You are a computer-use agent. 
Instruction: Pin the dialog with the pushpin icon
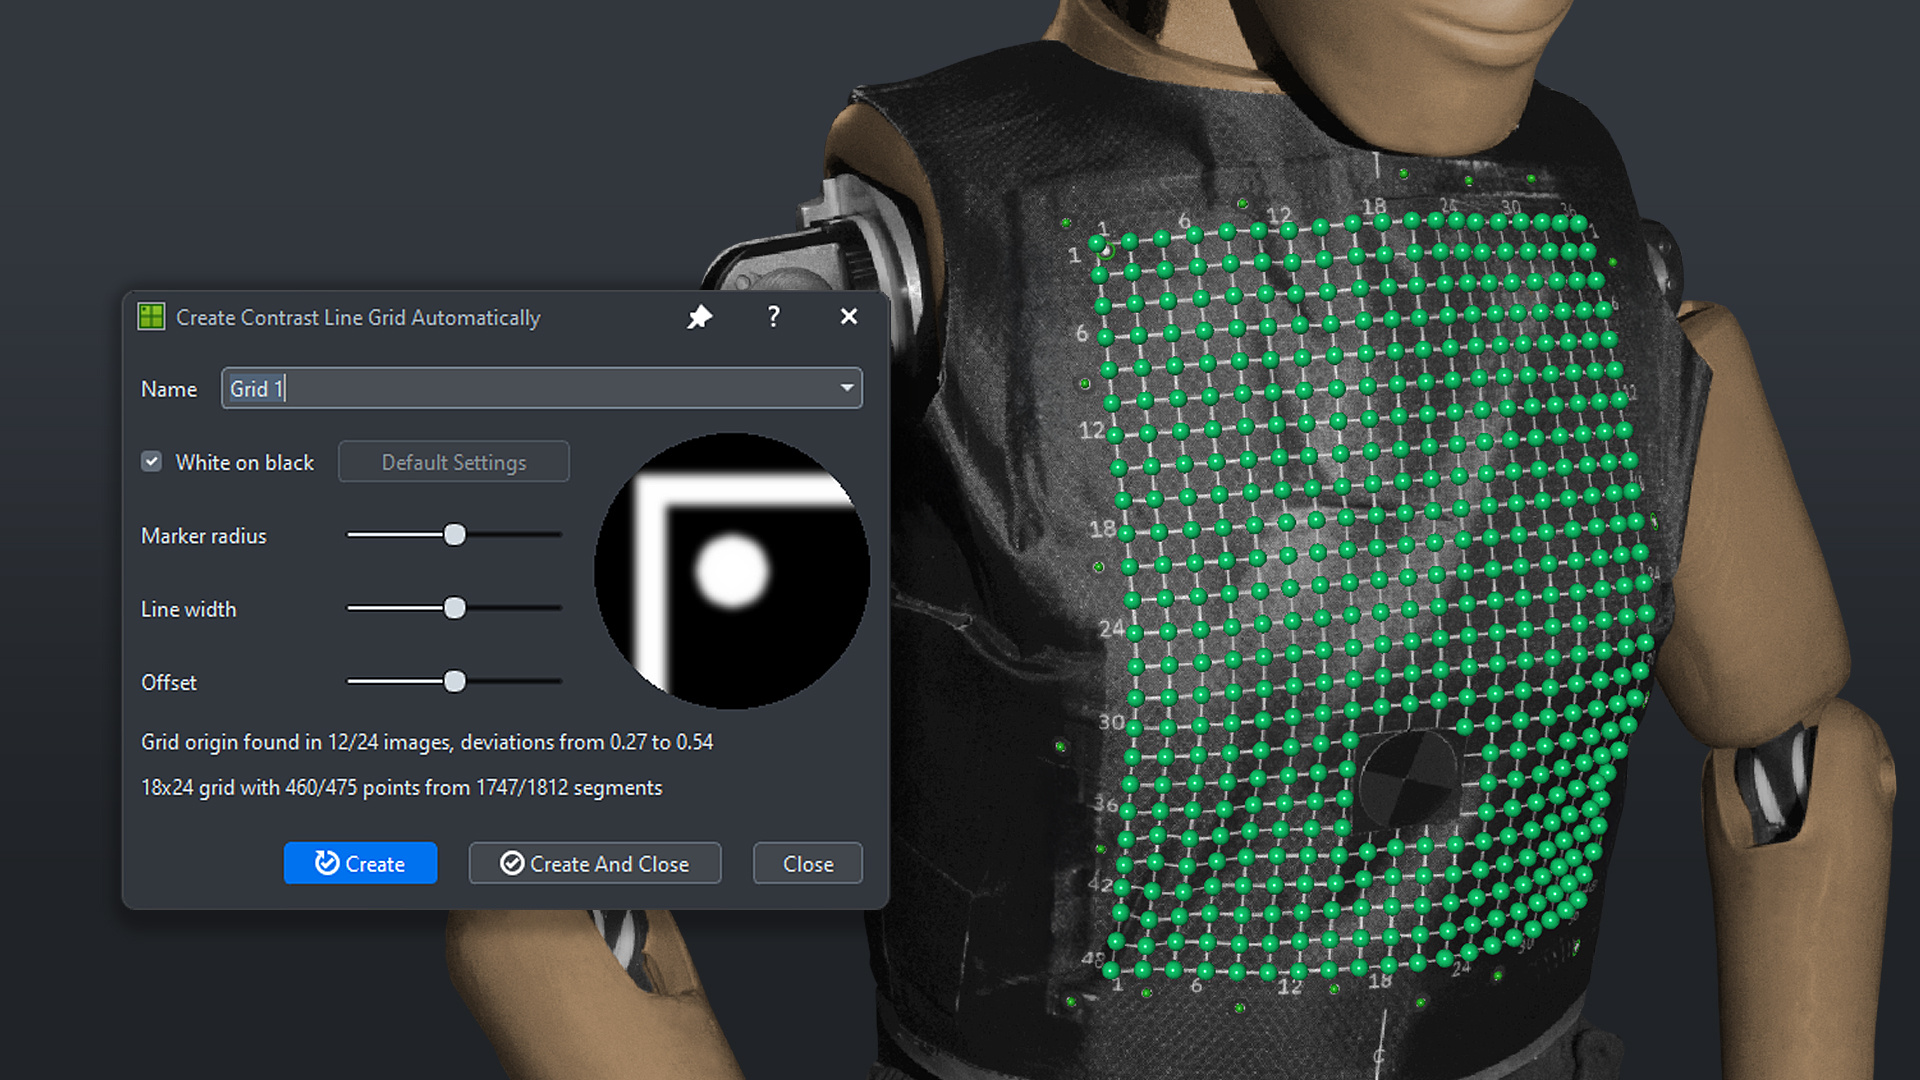pos(699,317)
